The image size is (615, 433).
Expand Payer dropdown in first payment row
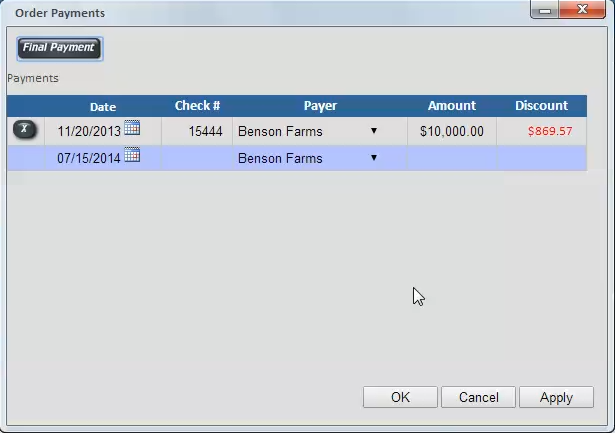[374, 131]
